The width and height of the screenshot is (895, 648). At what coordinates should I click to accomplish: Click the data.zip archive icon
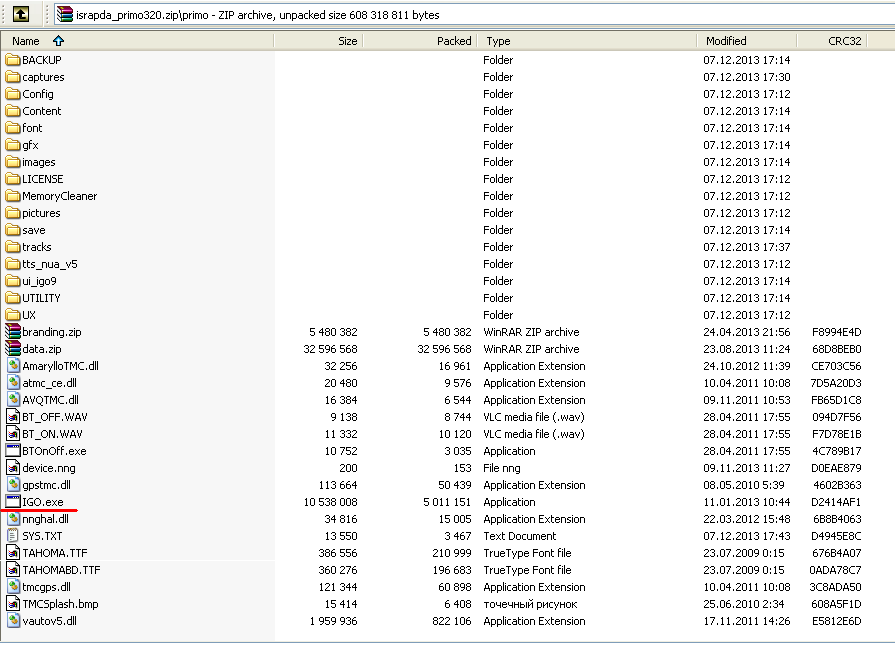(13, 349)
